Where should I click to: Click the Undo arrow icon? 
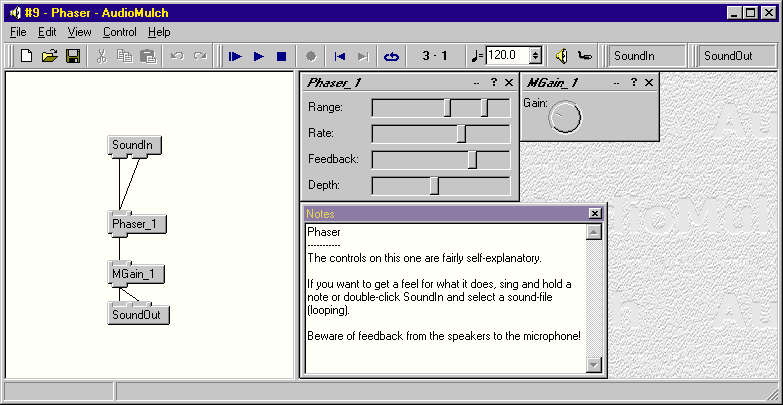click(x=177, y=56)
